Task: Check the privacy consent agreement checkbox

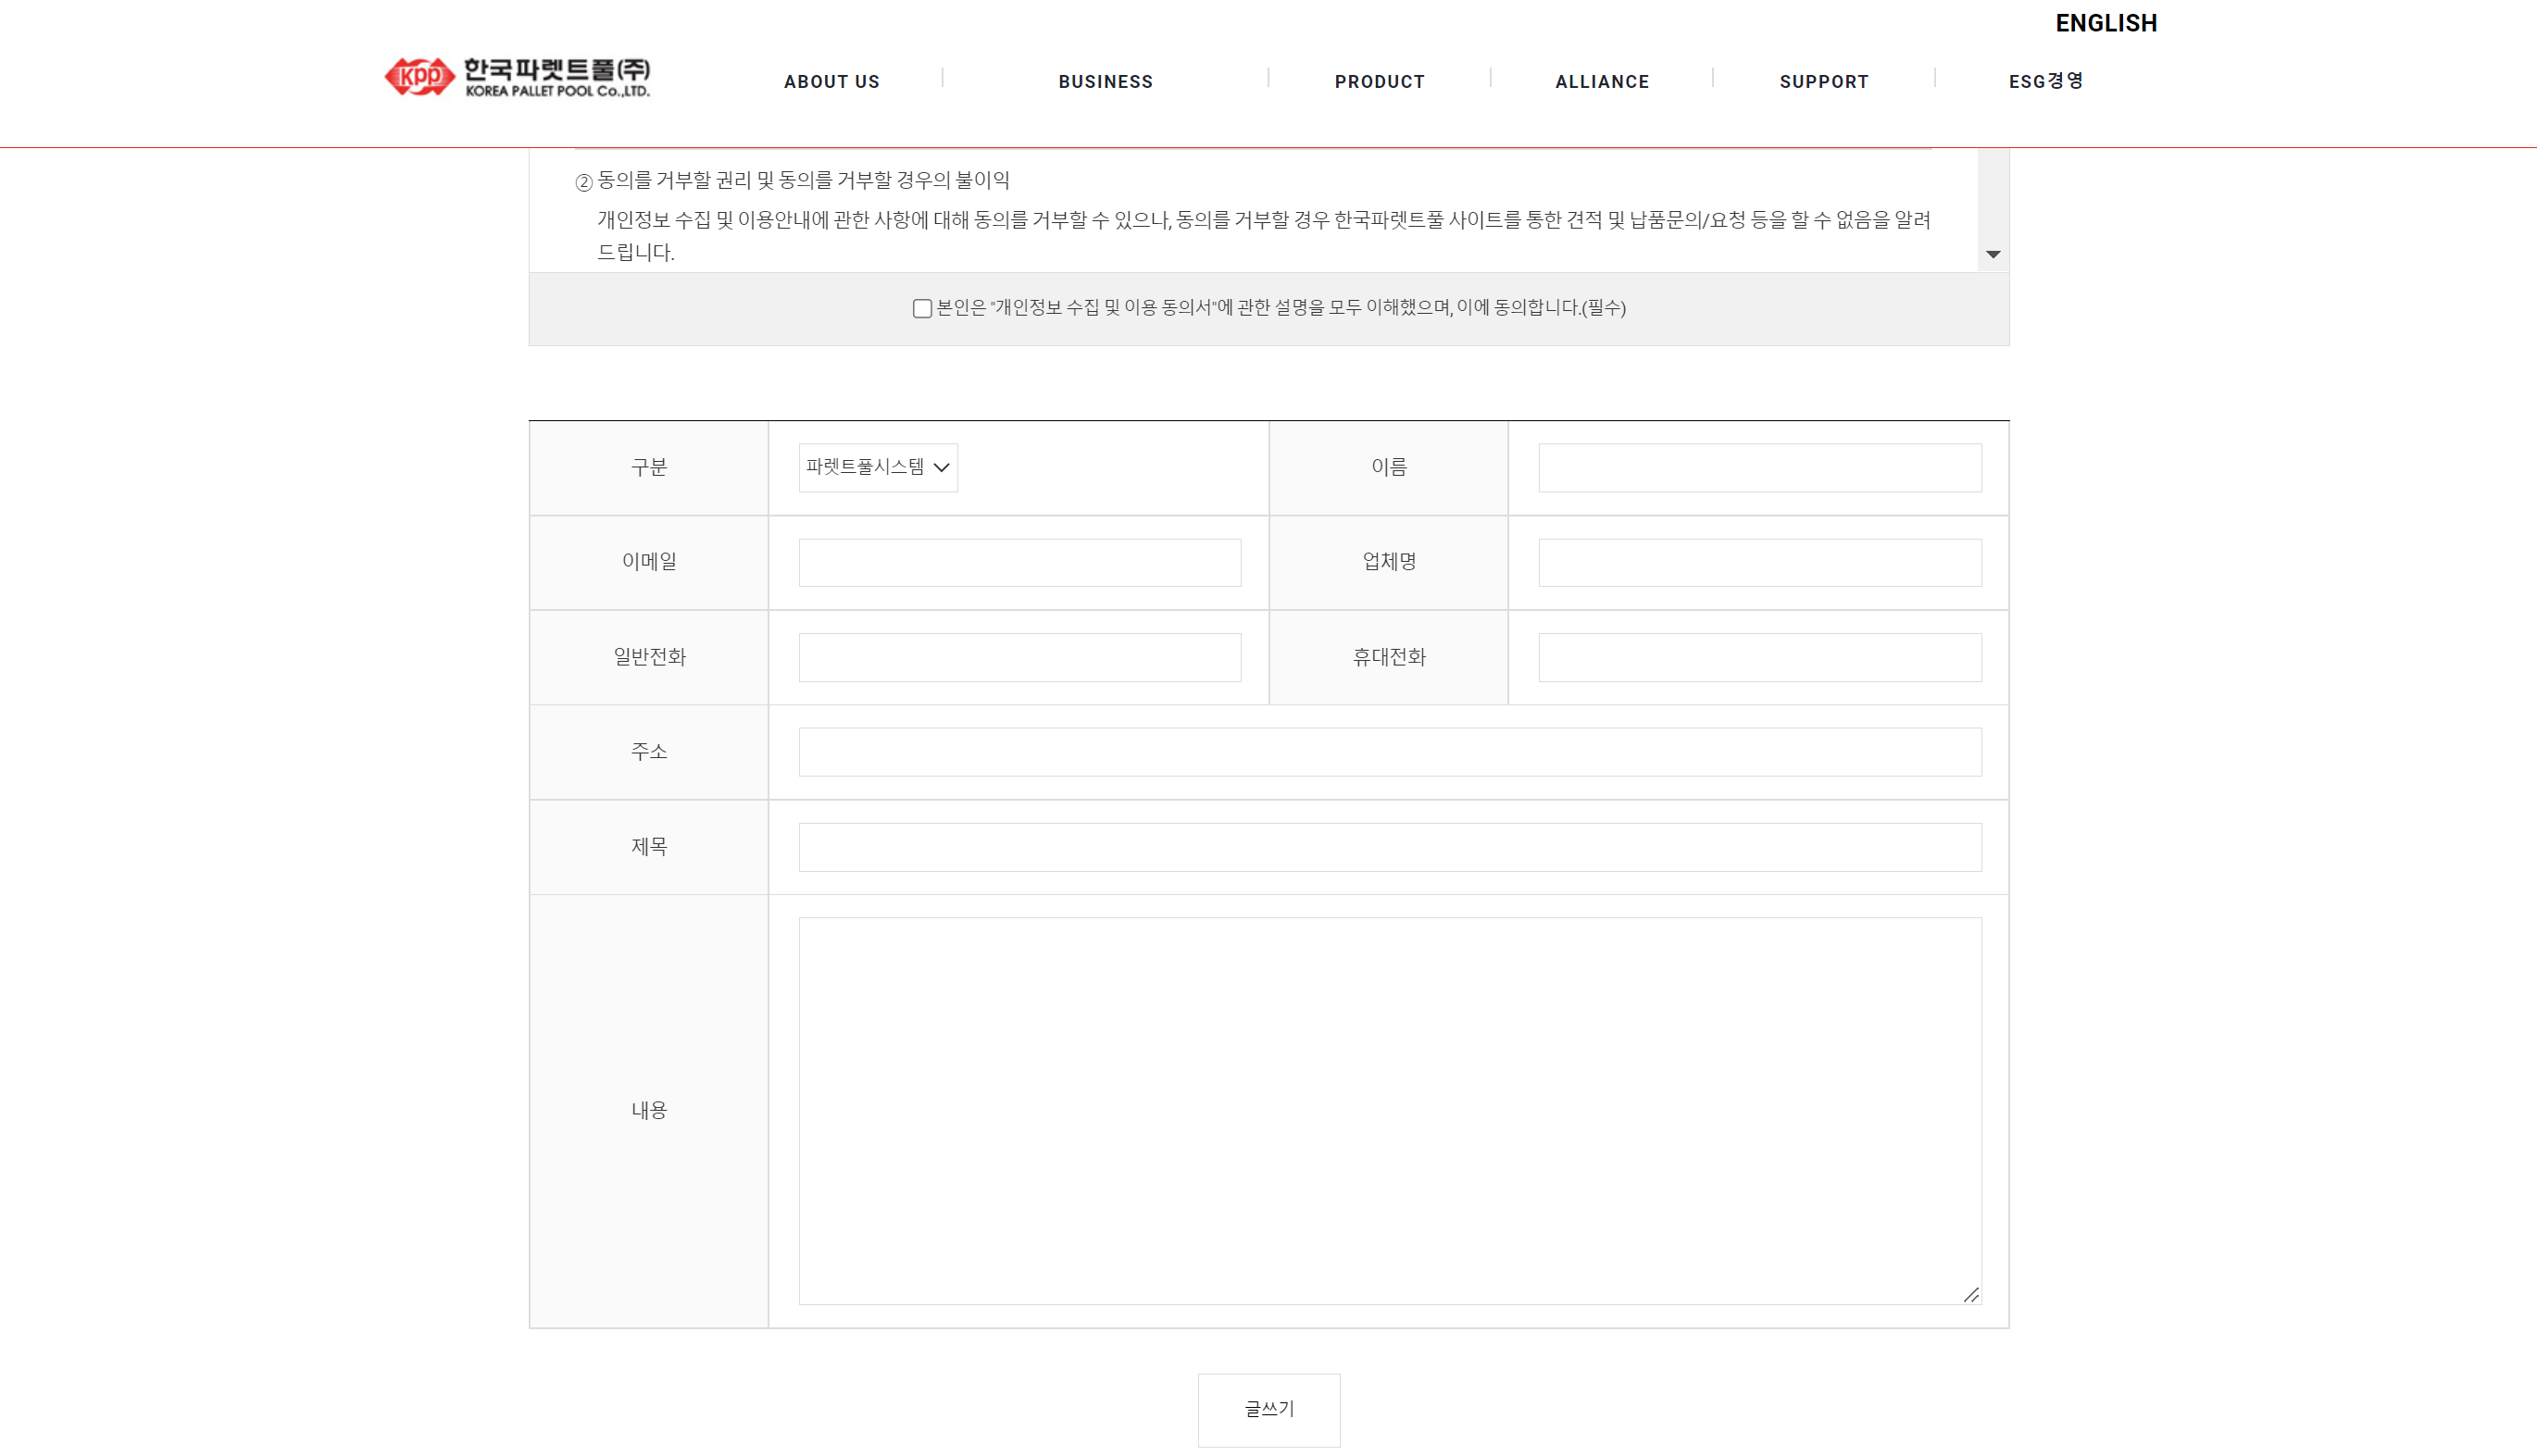Action: click(922, 309)
